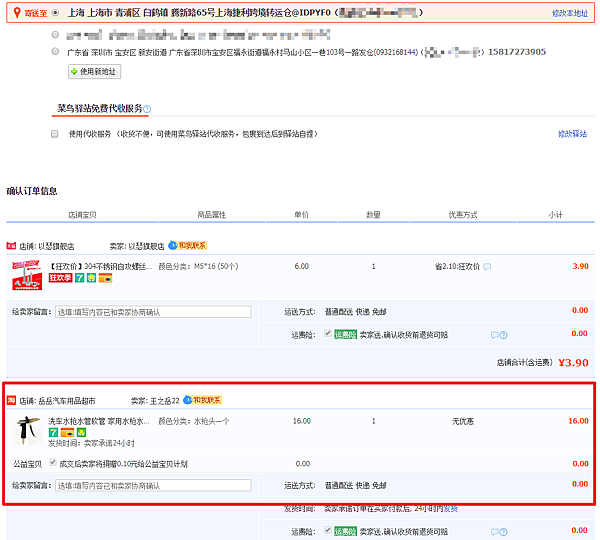The image size is (600, 540).
Task: Toggle the 公益宝贝 donation checkbox
Action: (53, 462)
